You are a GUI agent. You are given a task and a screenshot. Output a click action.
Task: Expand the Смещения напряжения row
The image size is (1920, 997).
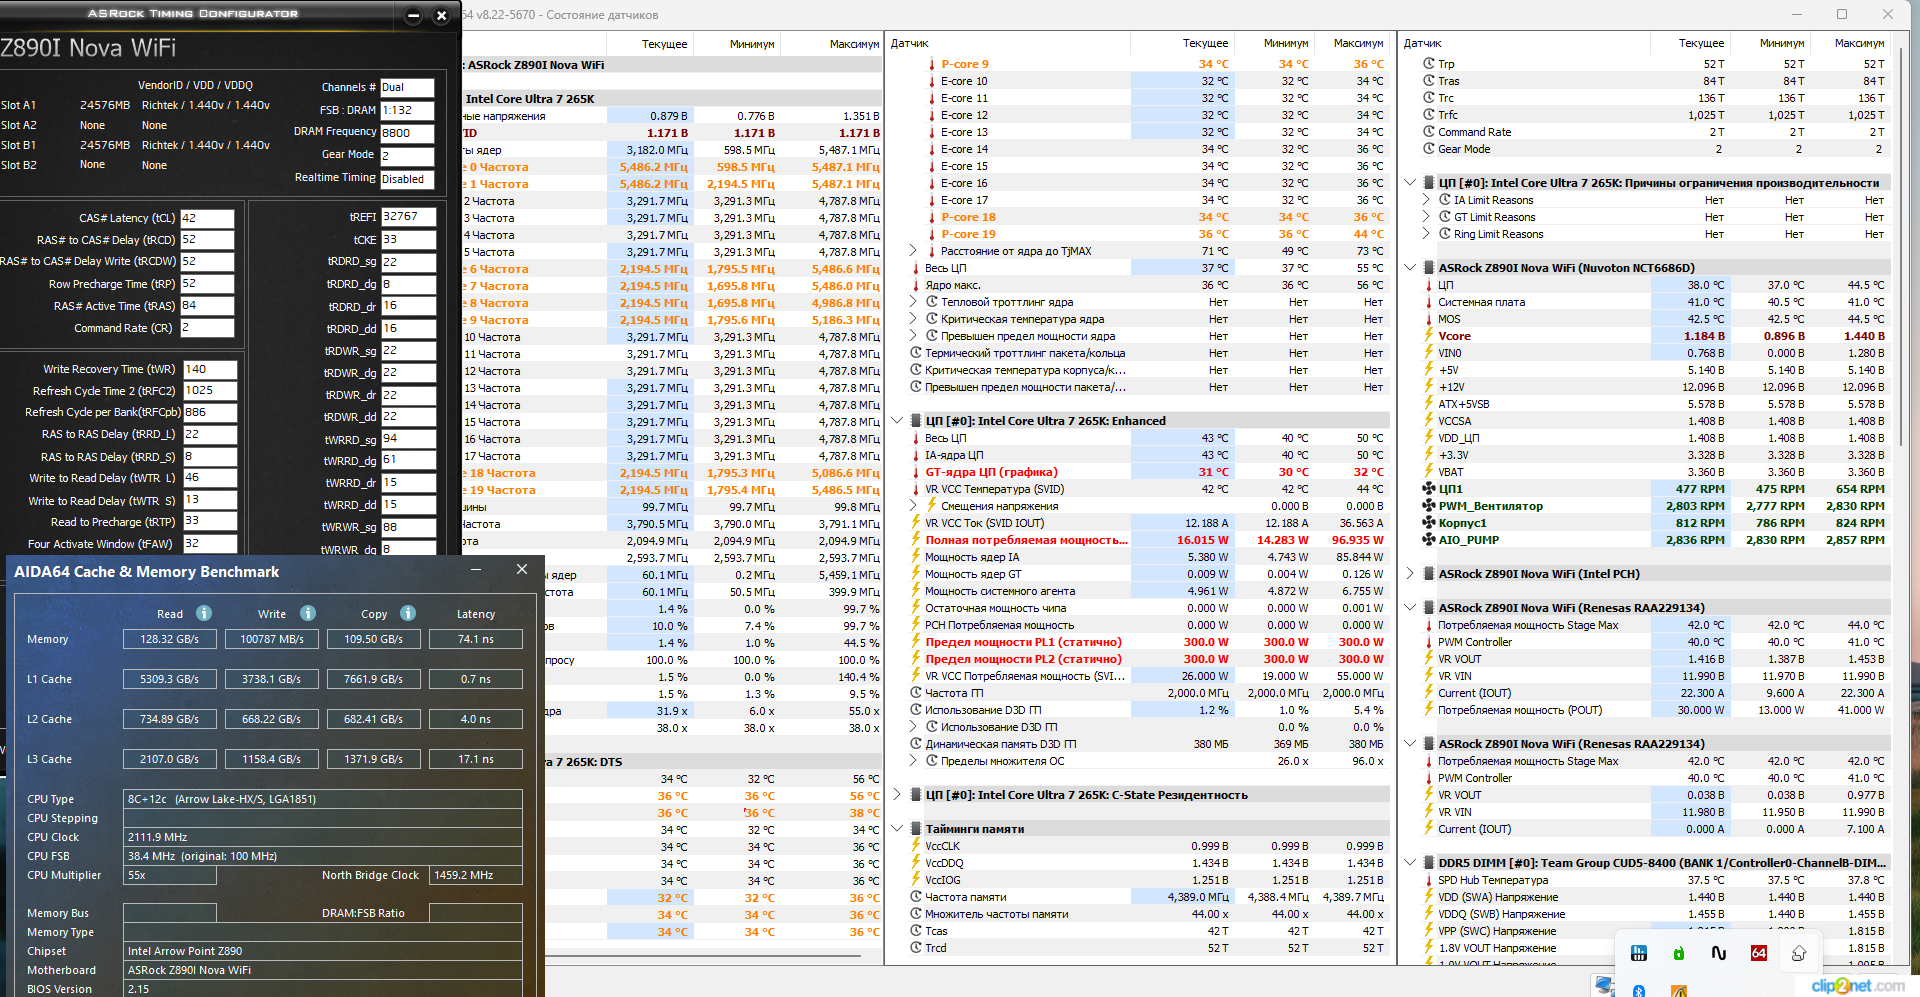(x=914, y=506)
